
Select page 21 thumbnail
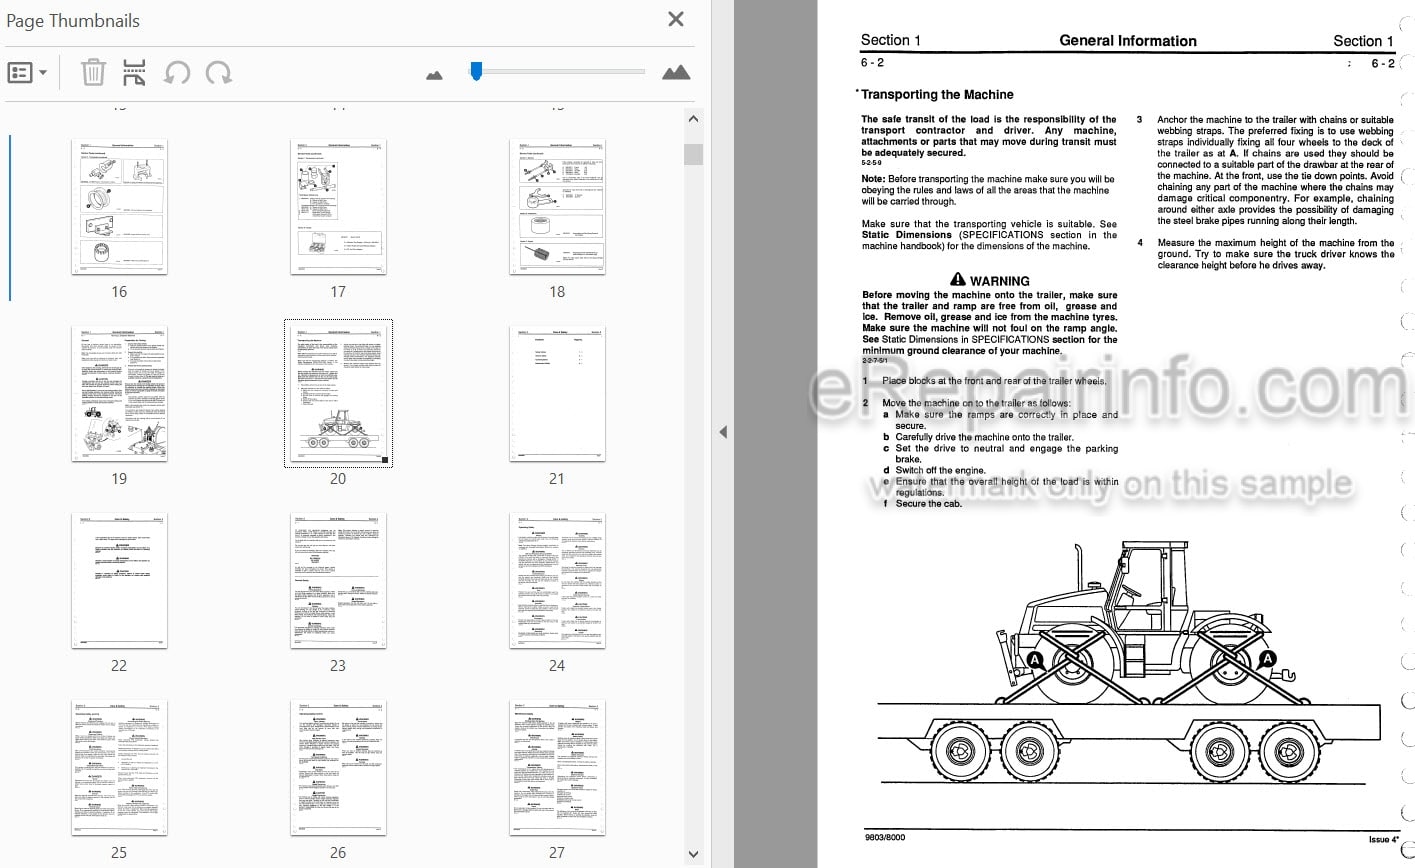point(557,394)
